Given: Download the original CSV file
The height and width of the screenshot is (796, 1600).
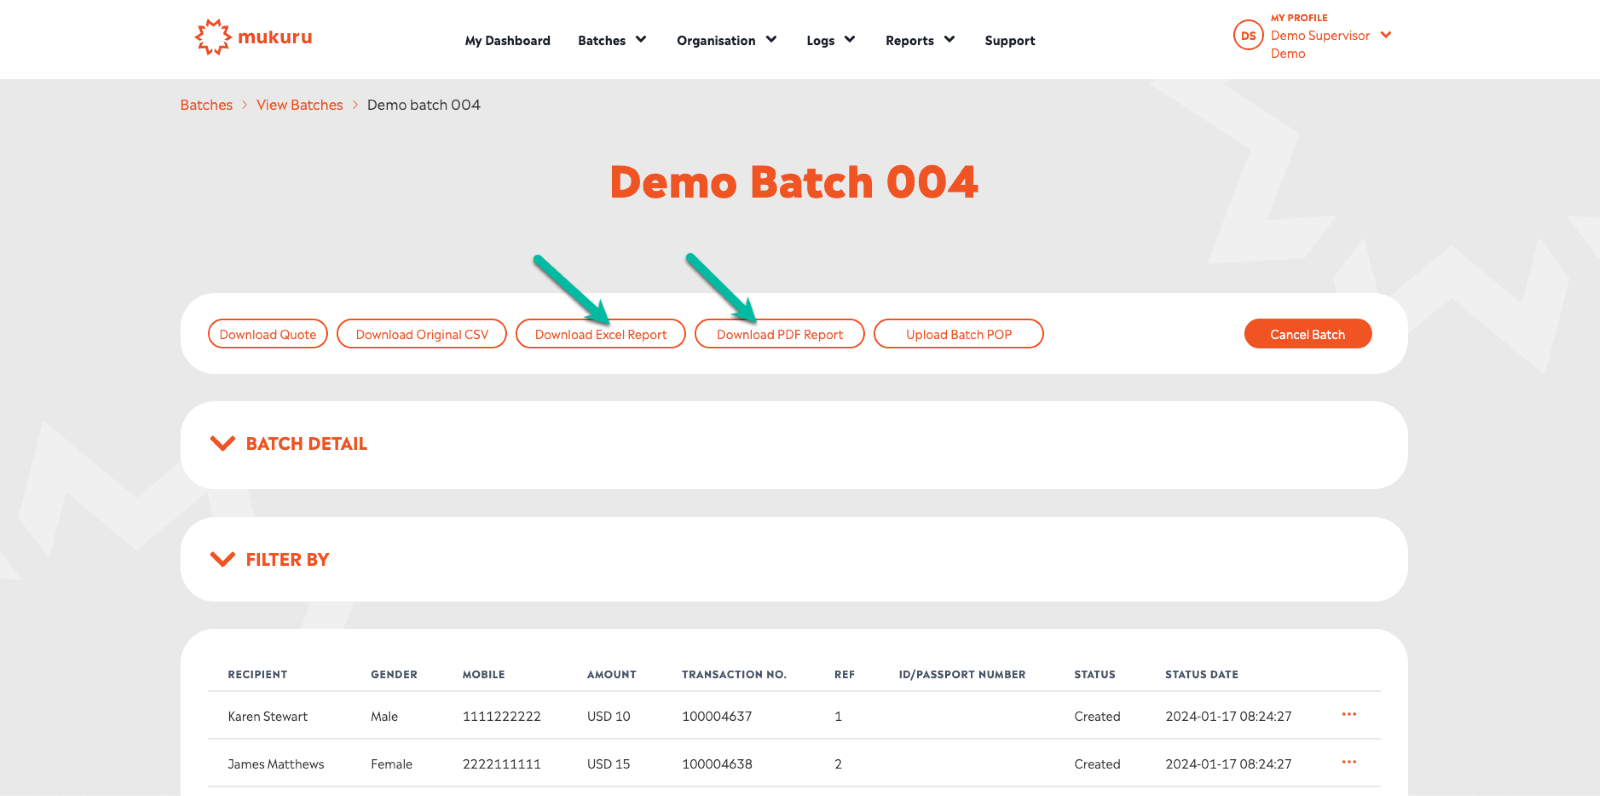Looking at the screenshot, I should pyautogui.click(x=422, y=334).
